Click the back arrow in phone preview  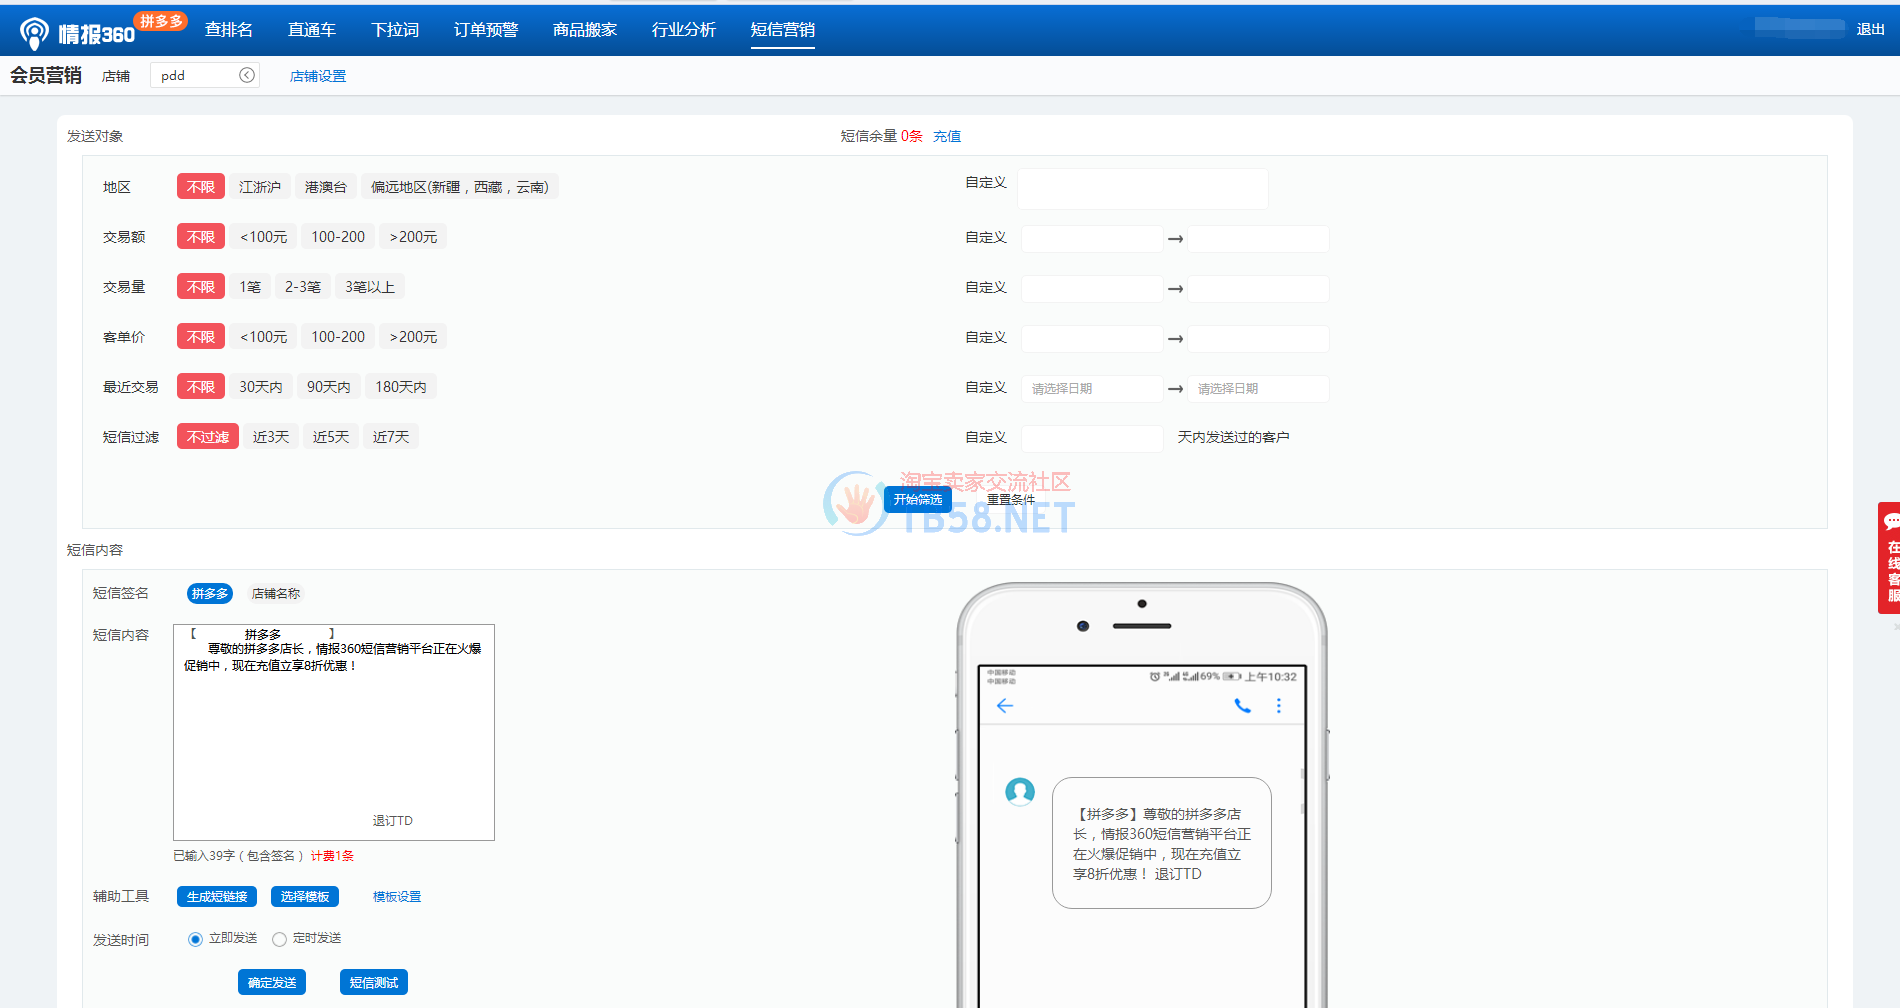1005,706
